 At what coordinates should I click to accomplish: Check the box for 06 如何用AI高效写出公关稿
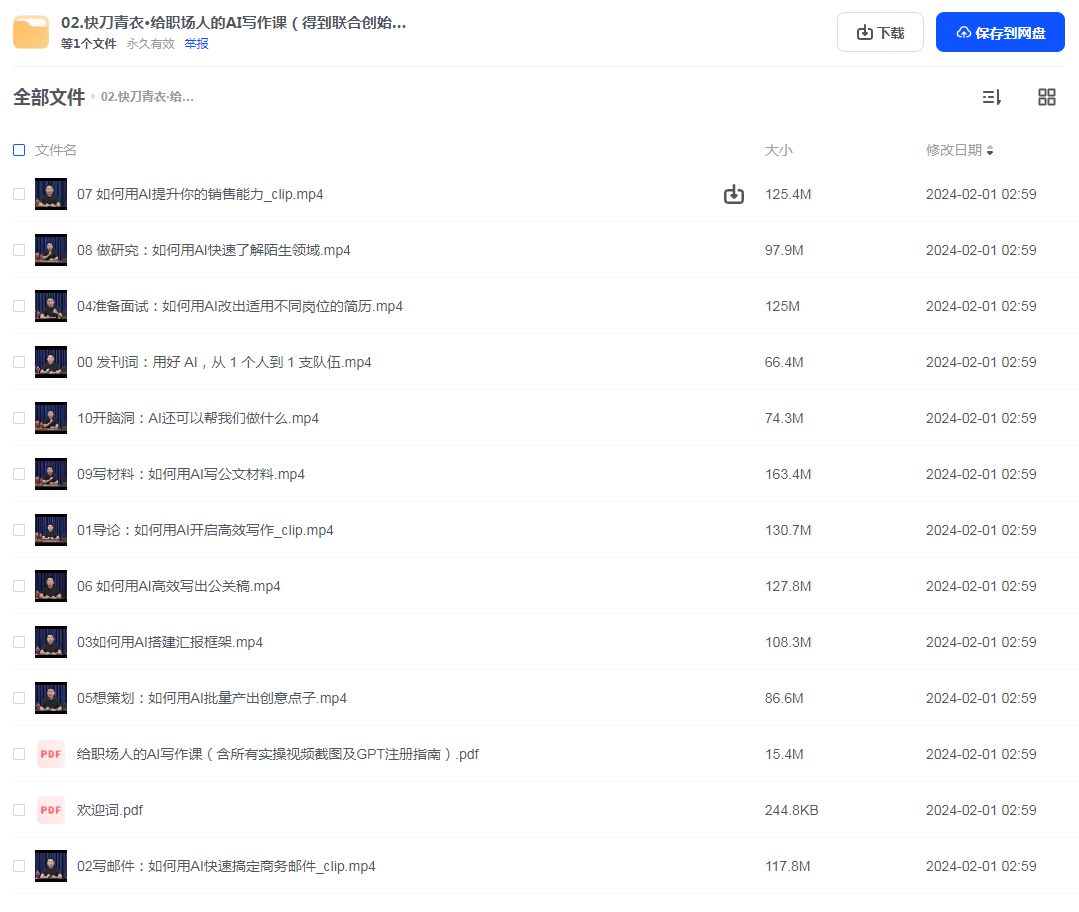pos(19,586)
